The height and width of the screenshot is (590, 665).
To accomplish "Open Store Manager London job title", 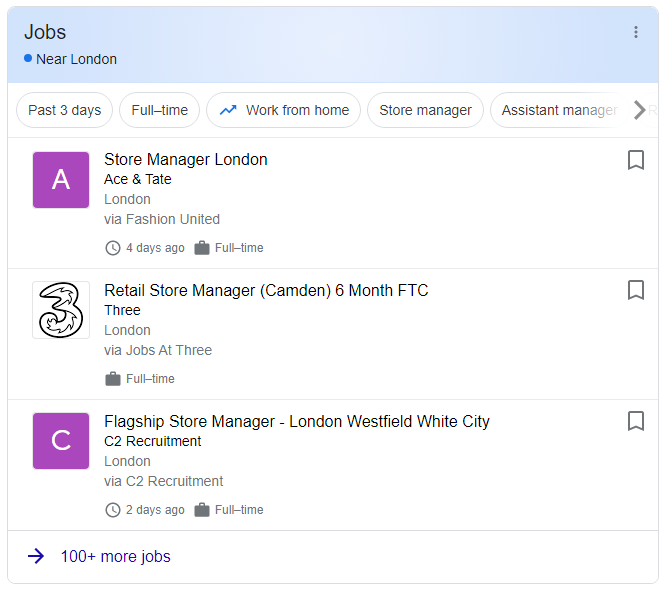I will point(186,160).
